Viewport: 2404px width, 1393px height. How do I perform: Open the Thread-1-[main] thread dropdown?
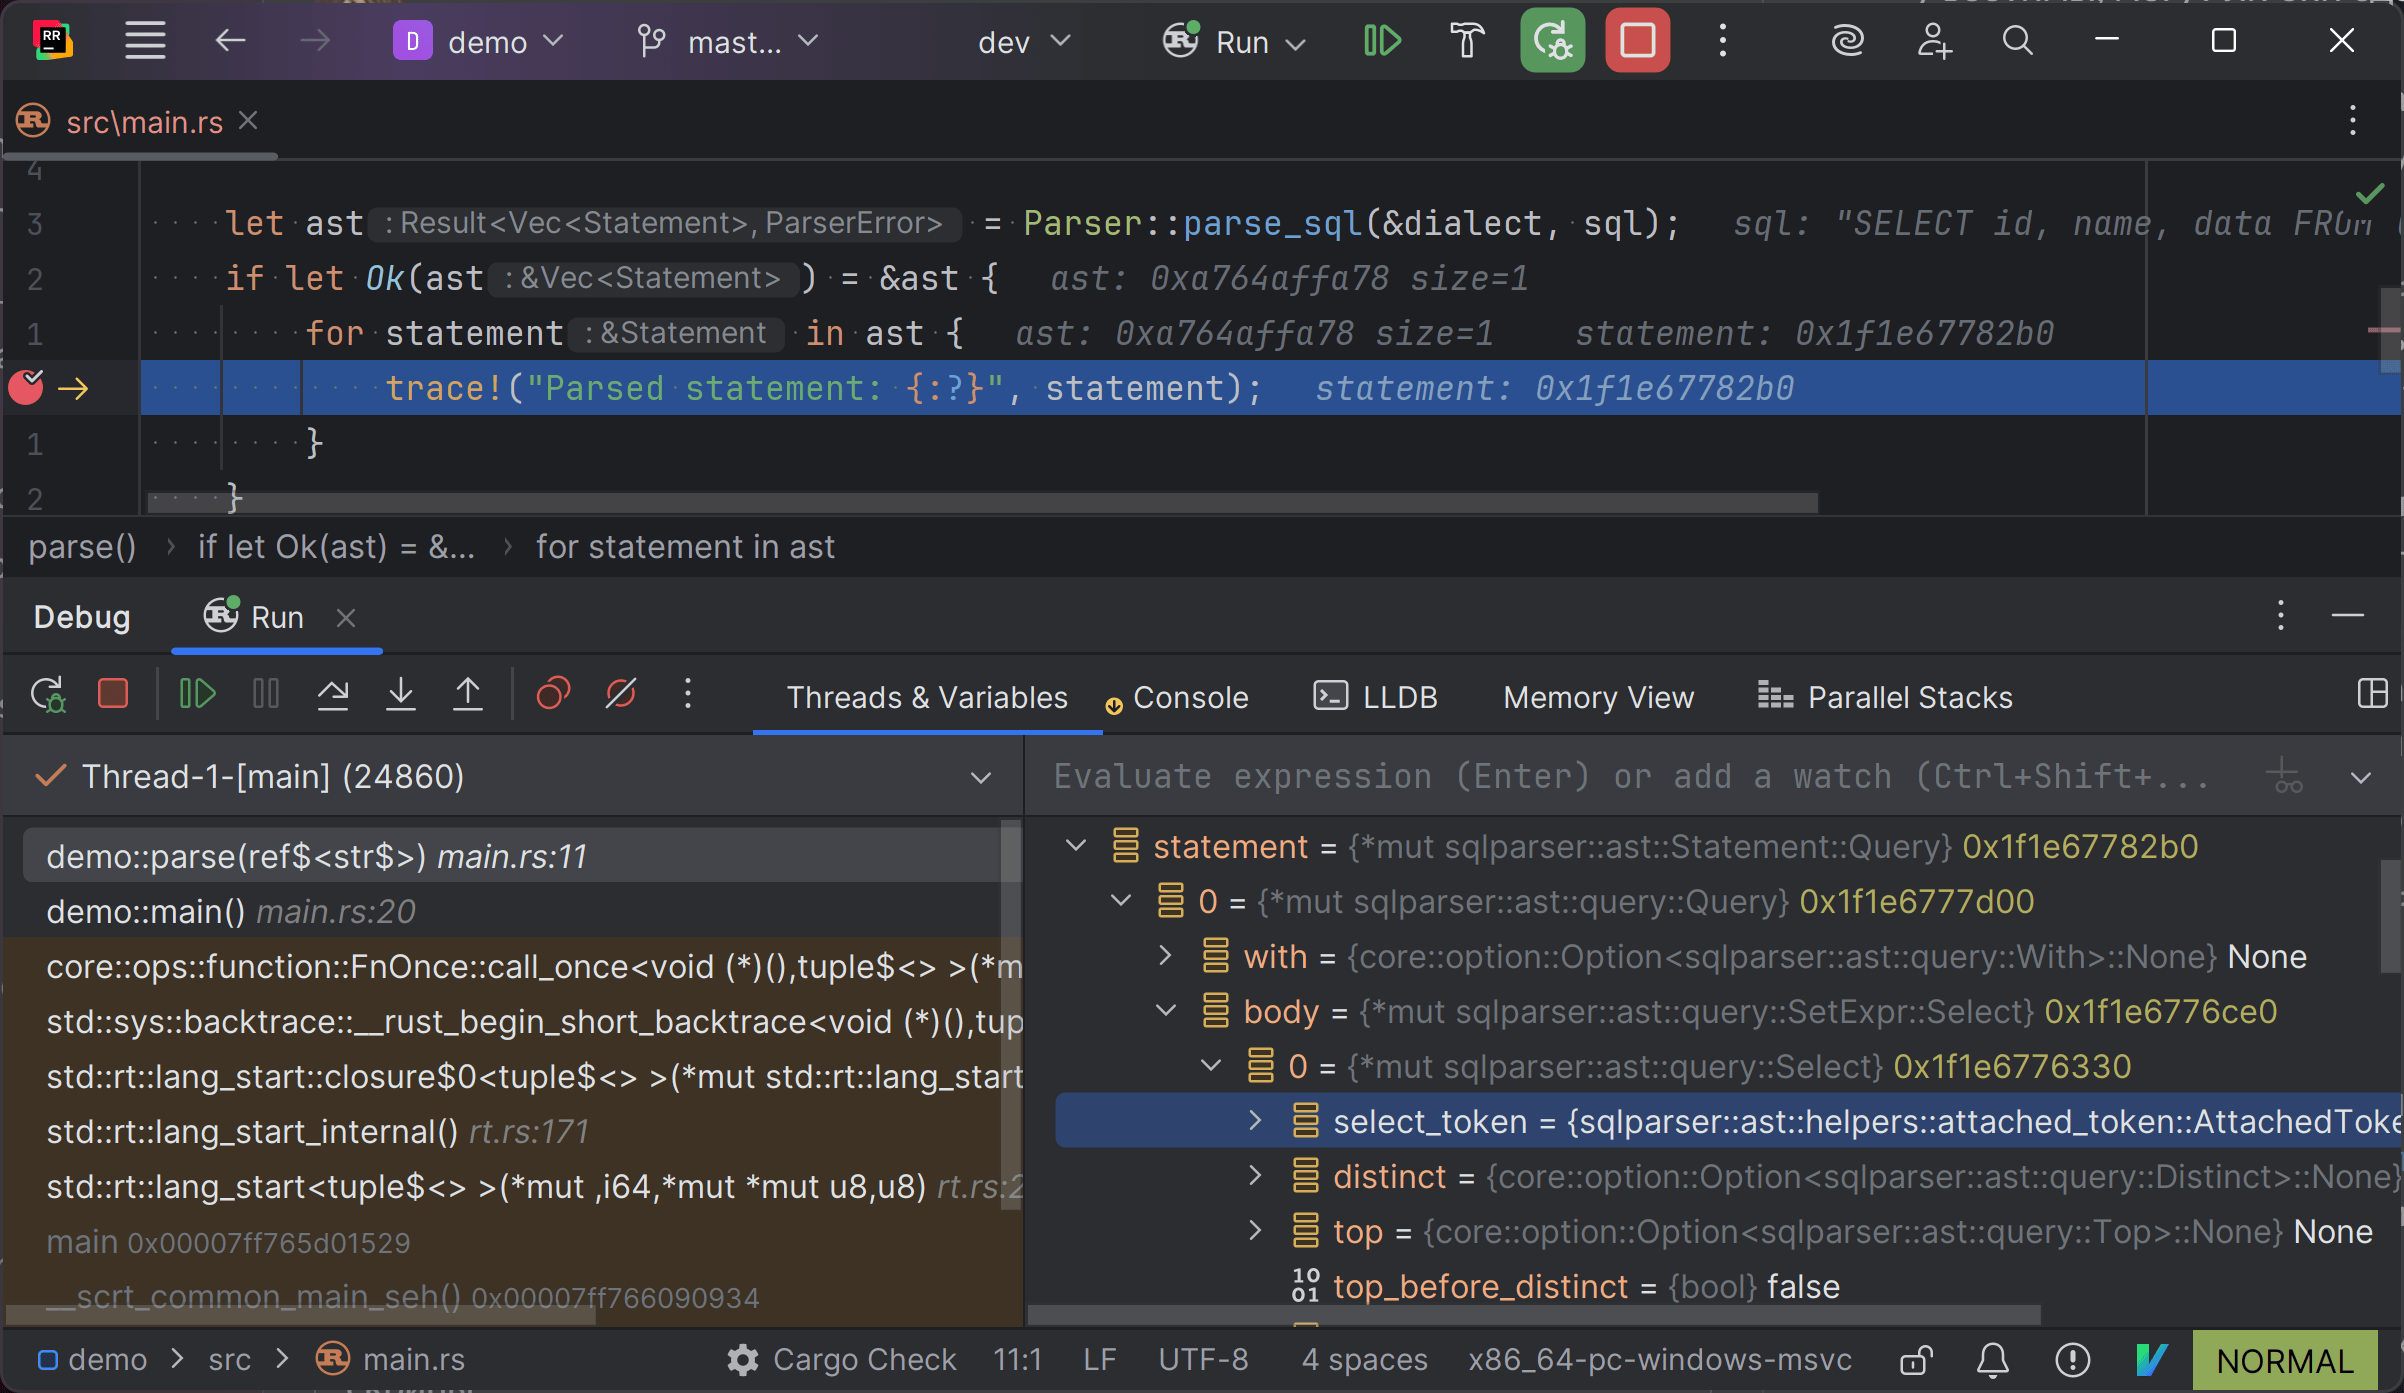click(x=980, y=777)
